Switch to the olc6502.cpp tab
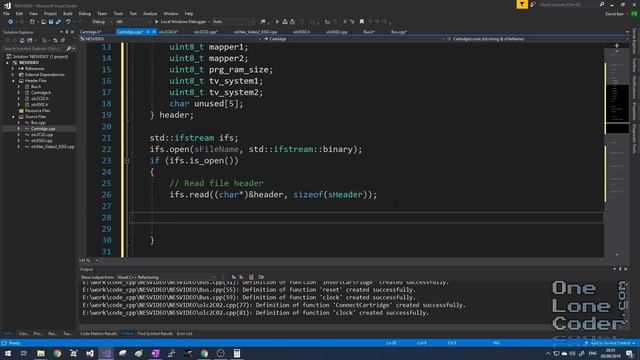 click(x=336, y=31)
